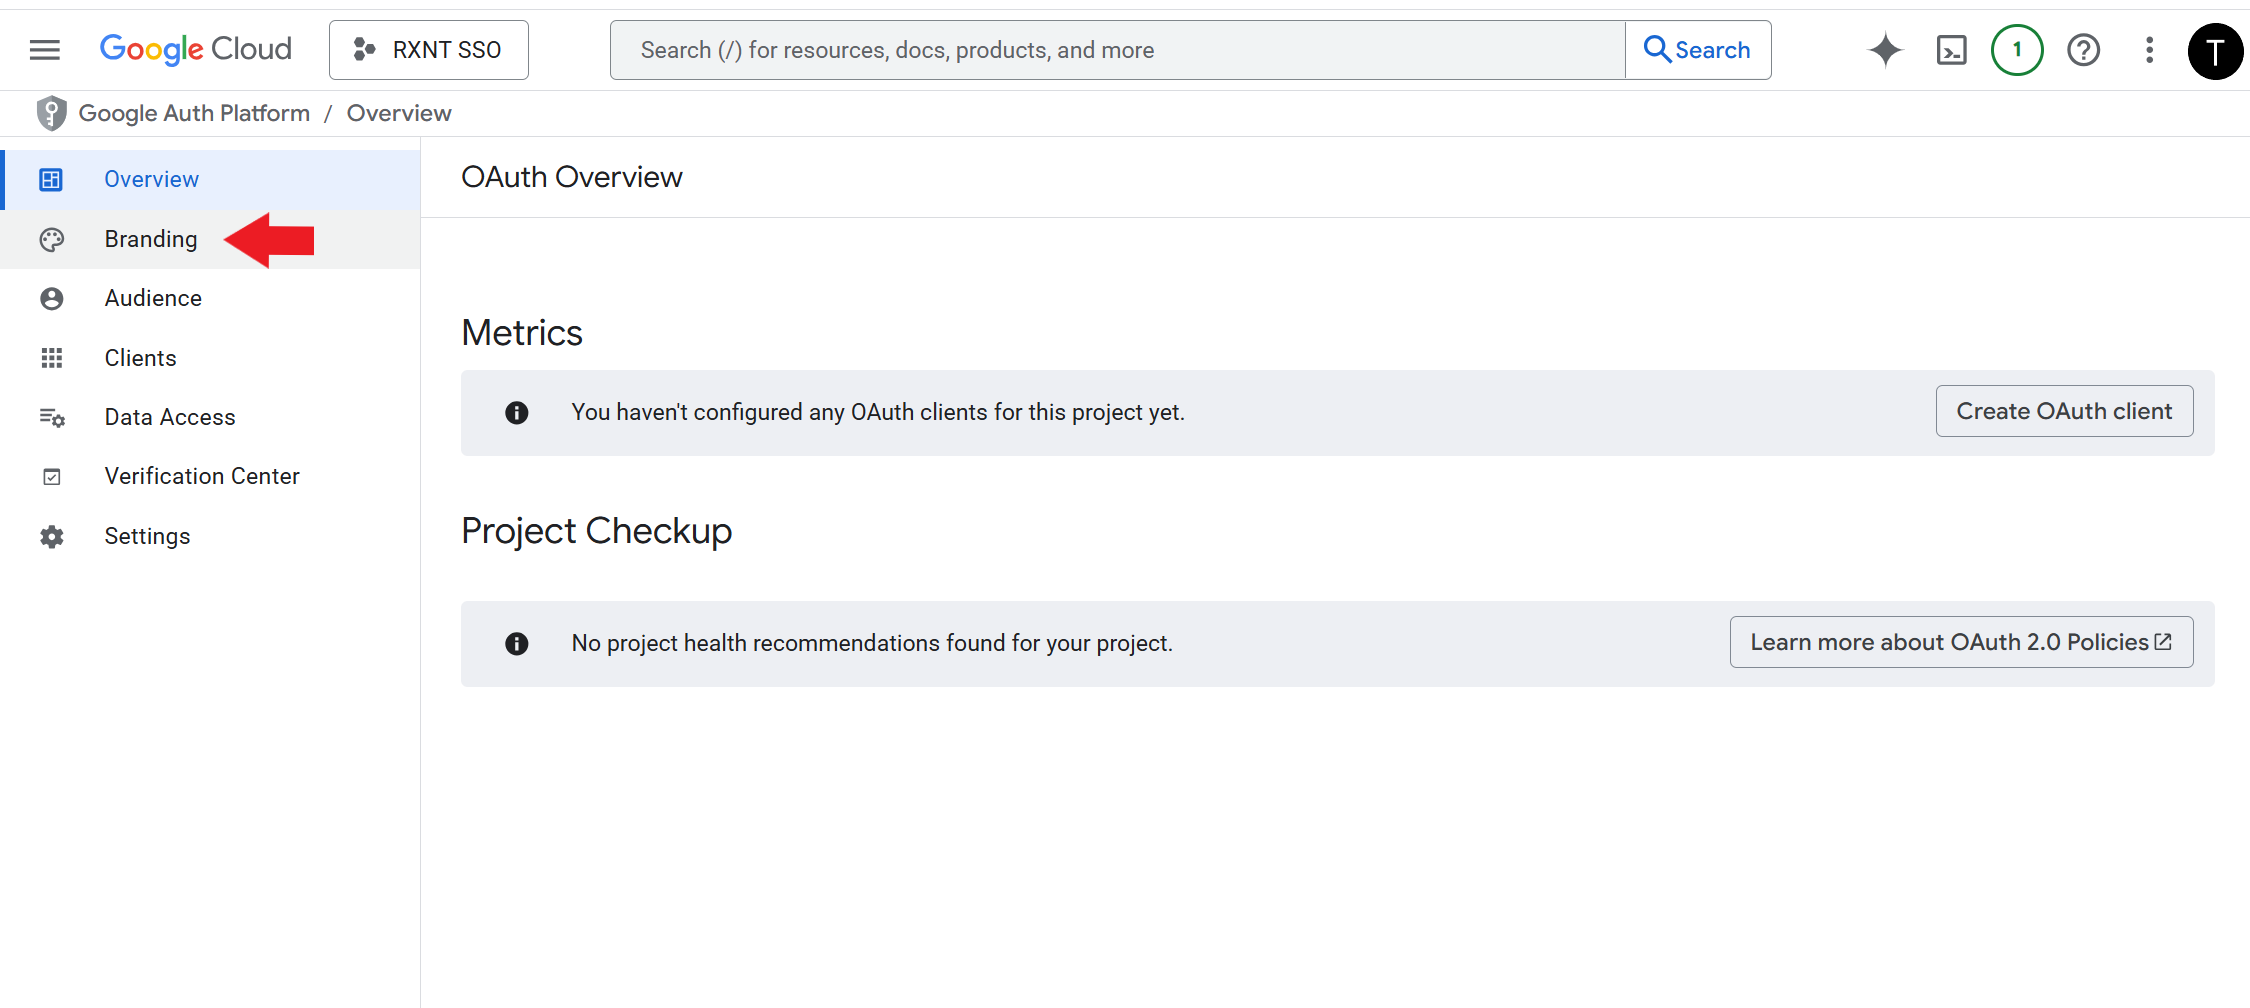Open the navigation hamburger menu
This screenshot has width=2250, height=1008.
(44, 49)
